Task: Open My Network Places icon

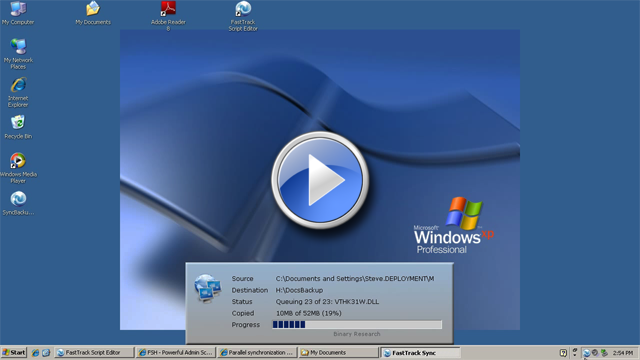Action: 18,54
